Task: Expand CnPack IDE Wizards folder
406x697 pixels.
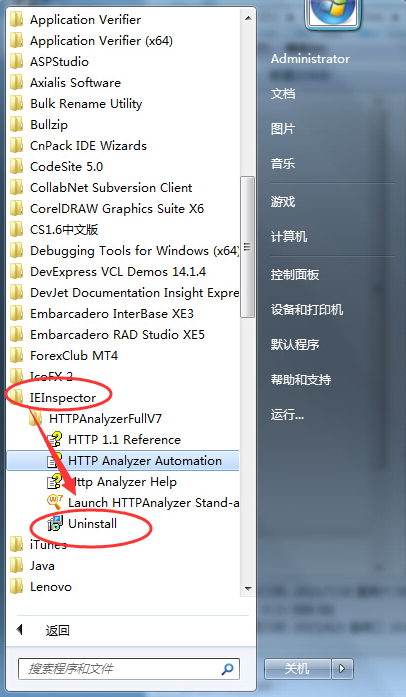Action: pyautogui.click(x=88, y=145)
